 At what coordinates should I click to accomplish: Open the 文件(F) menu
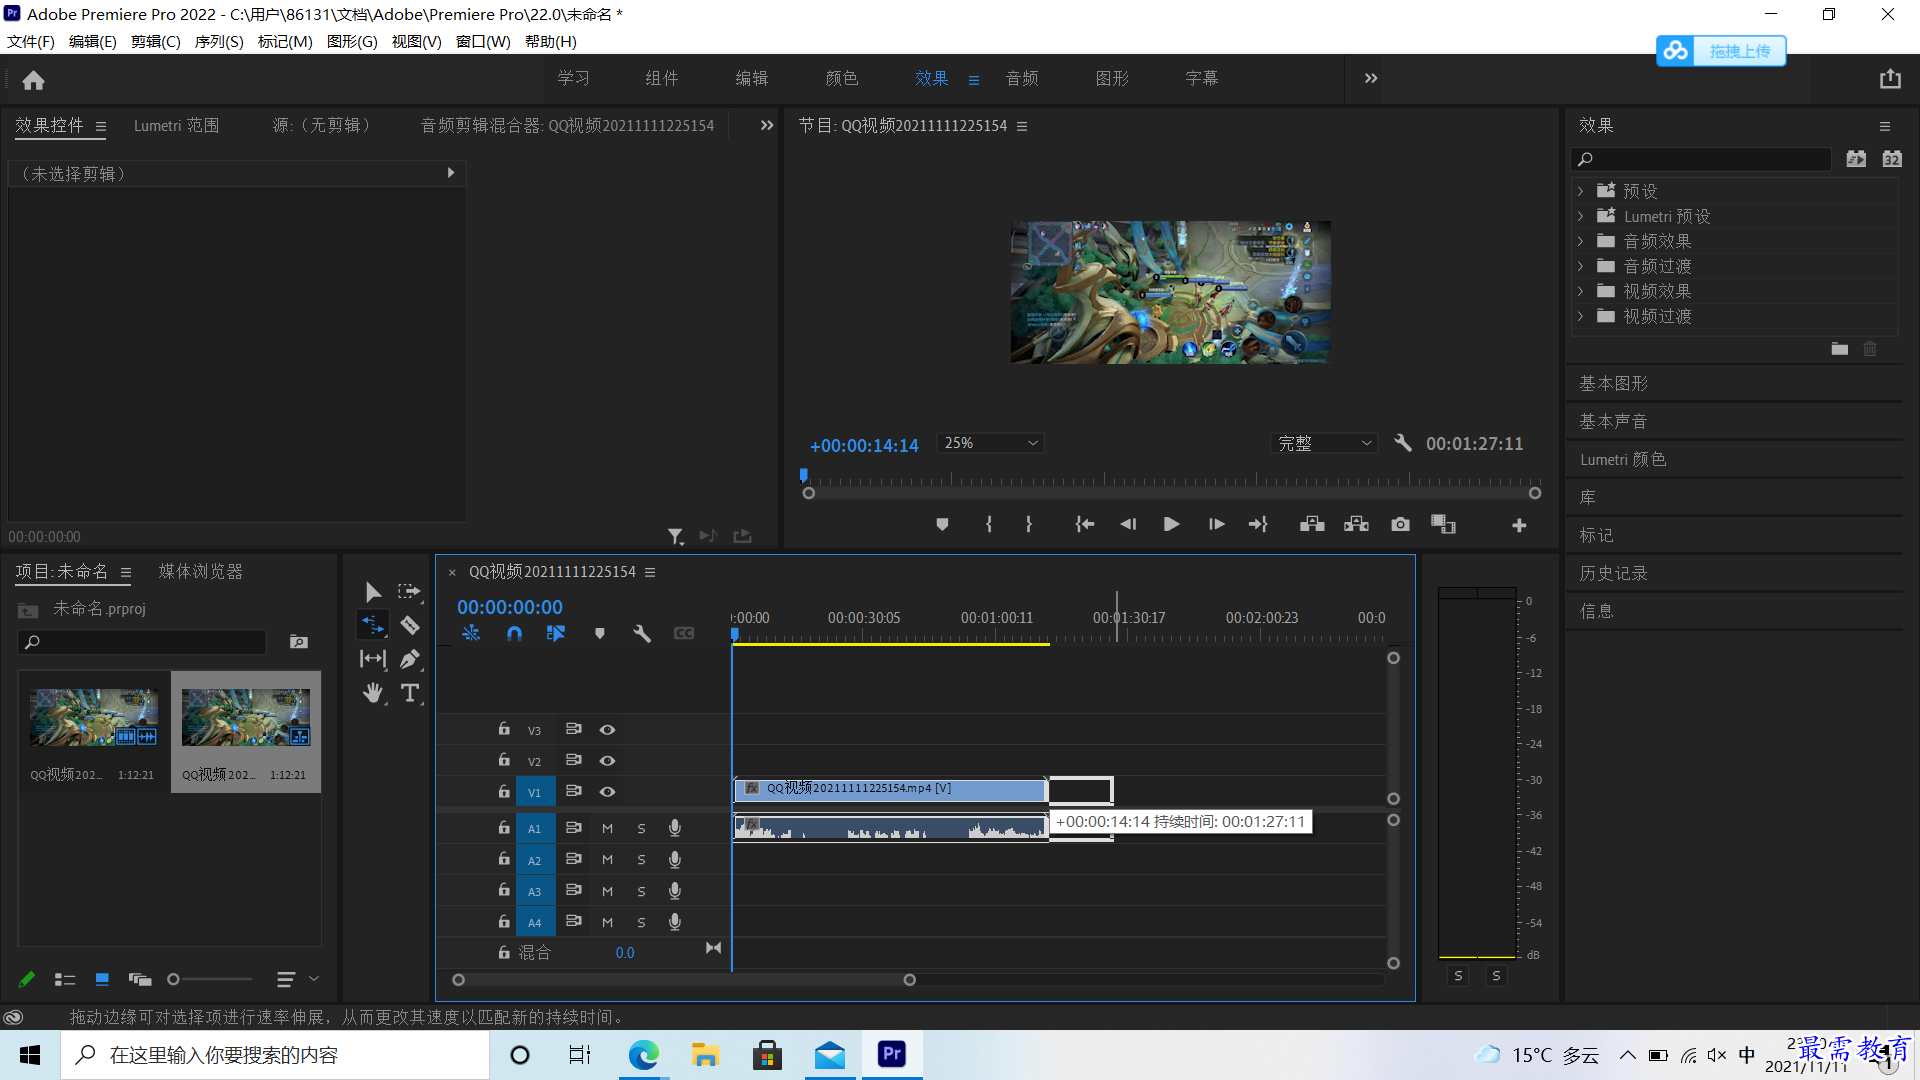31,42
